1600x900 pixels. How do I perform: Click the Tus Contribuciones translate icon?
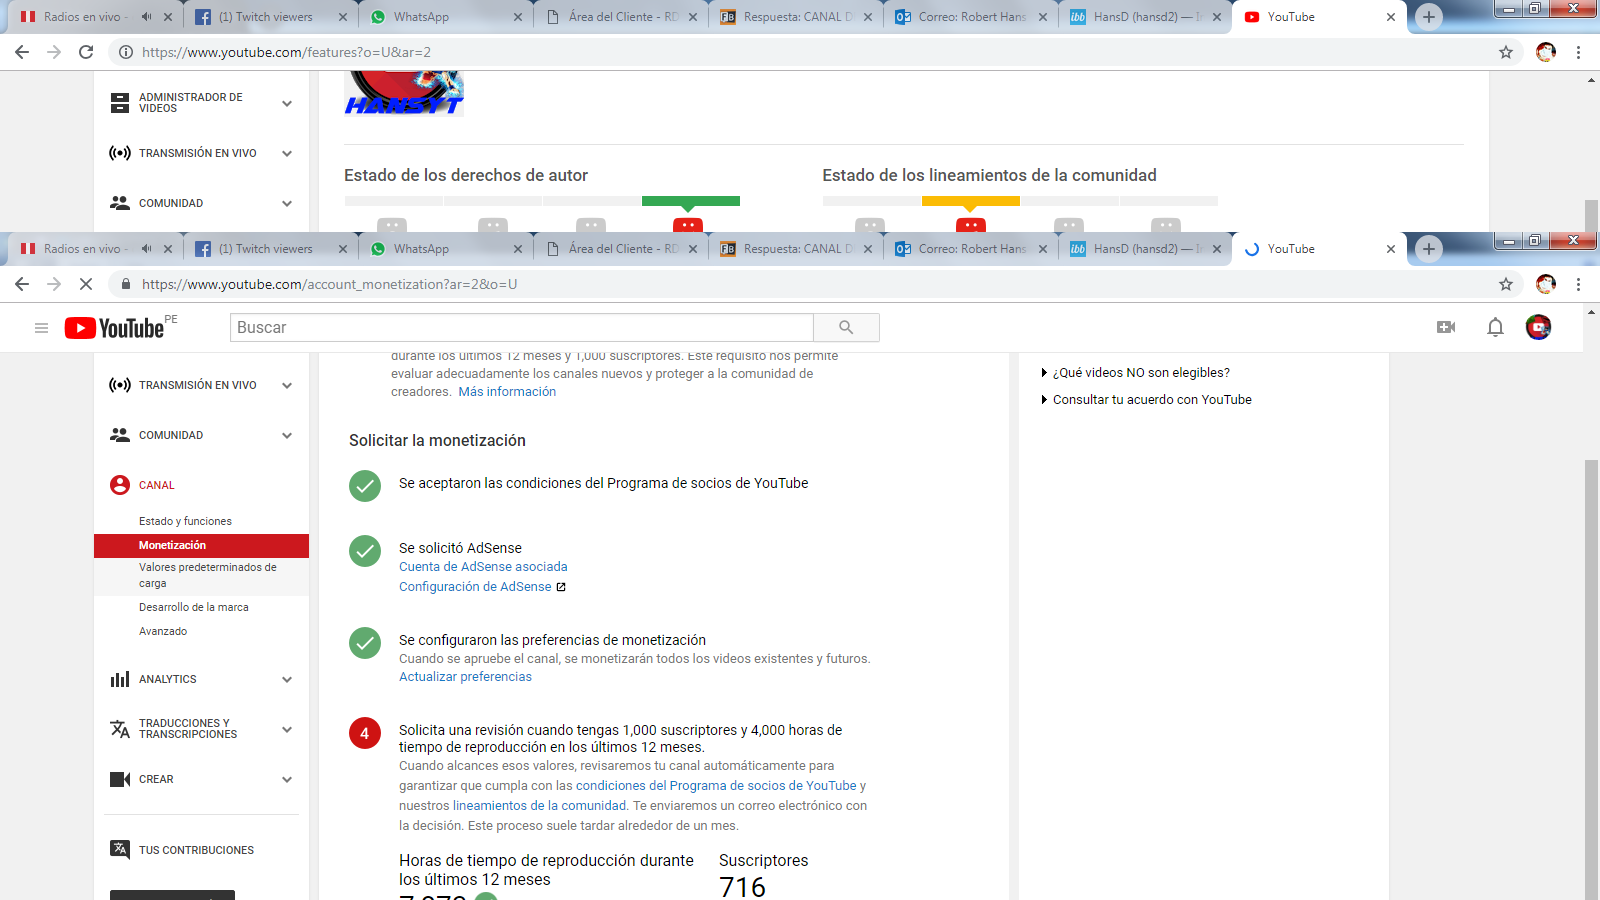120,850
